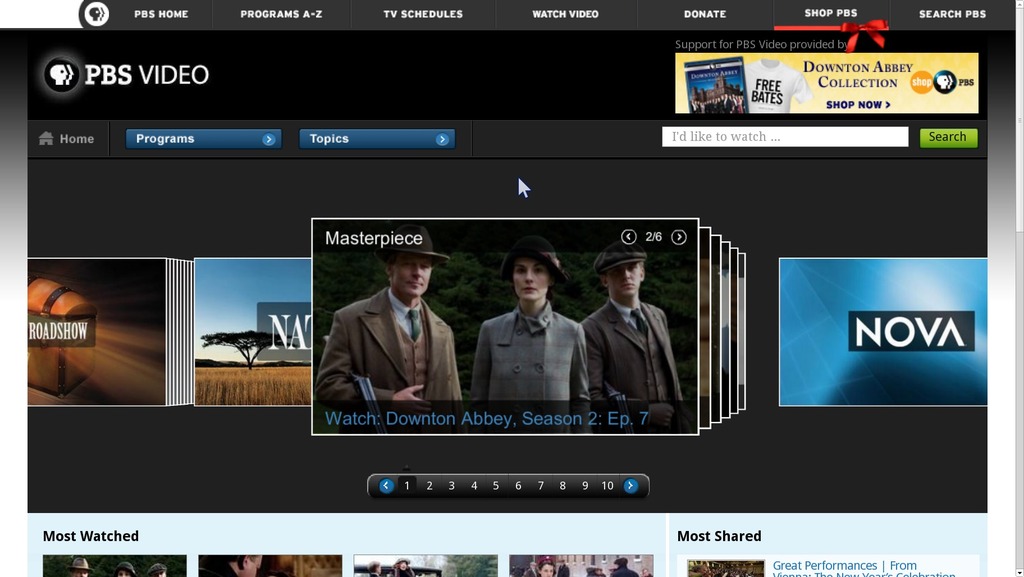Expand the Programs dropdown

click(204, 139)
